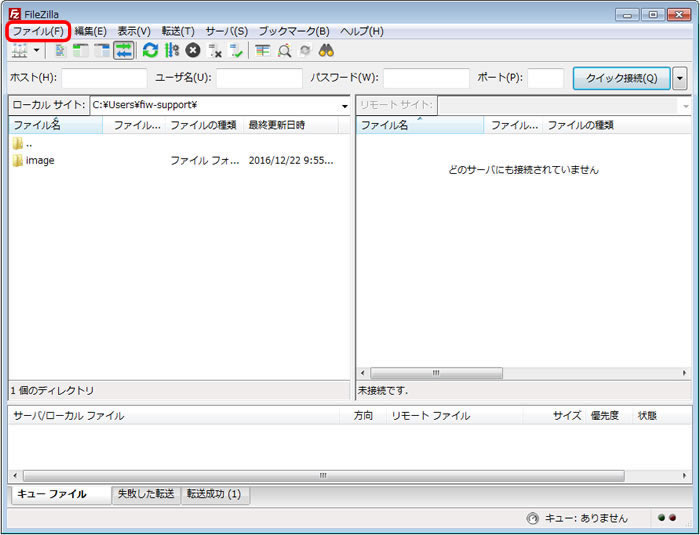Toggle processing of the transfer queue

171,50
